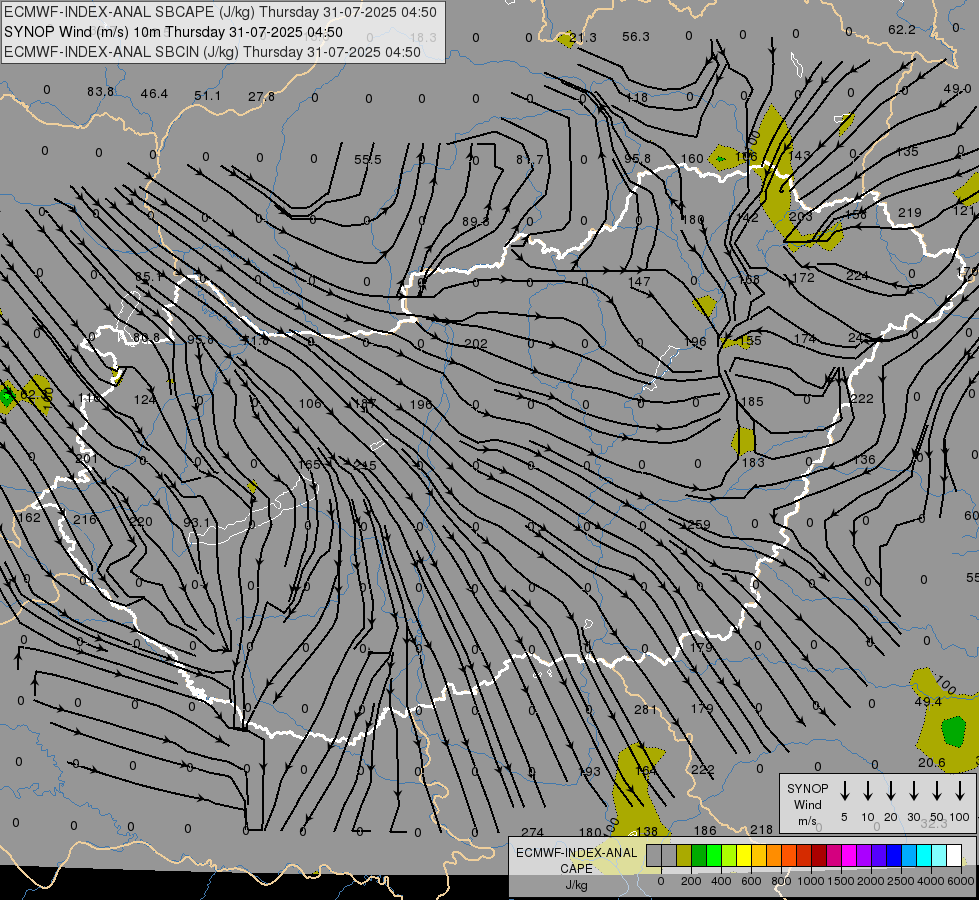Click the map value 259
Viewport: 979px width, 900px height.
699,525
